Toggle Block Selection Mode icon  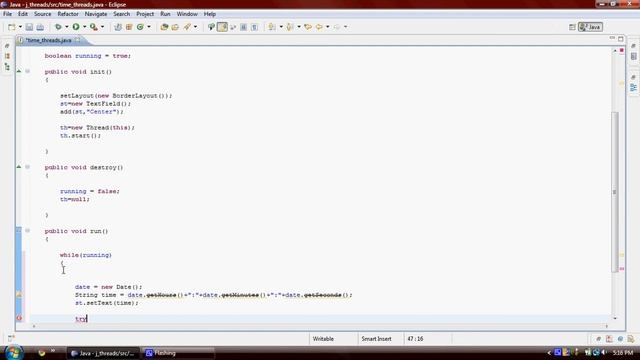pyautogui.click(x=244, y=27)
